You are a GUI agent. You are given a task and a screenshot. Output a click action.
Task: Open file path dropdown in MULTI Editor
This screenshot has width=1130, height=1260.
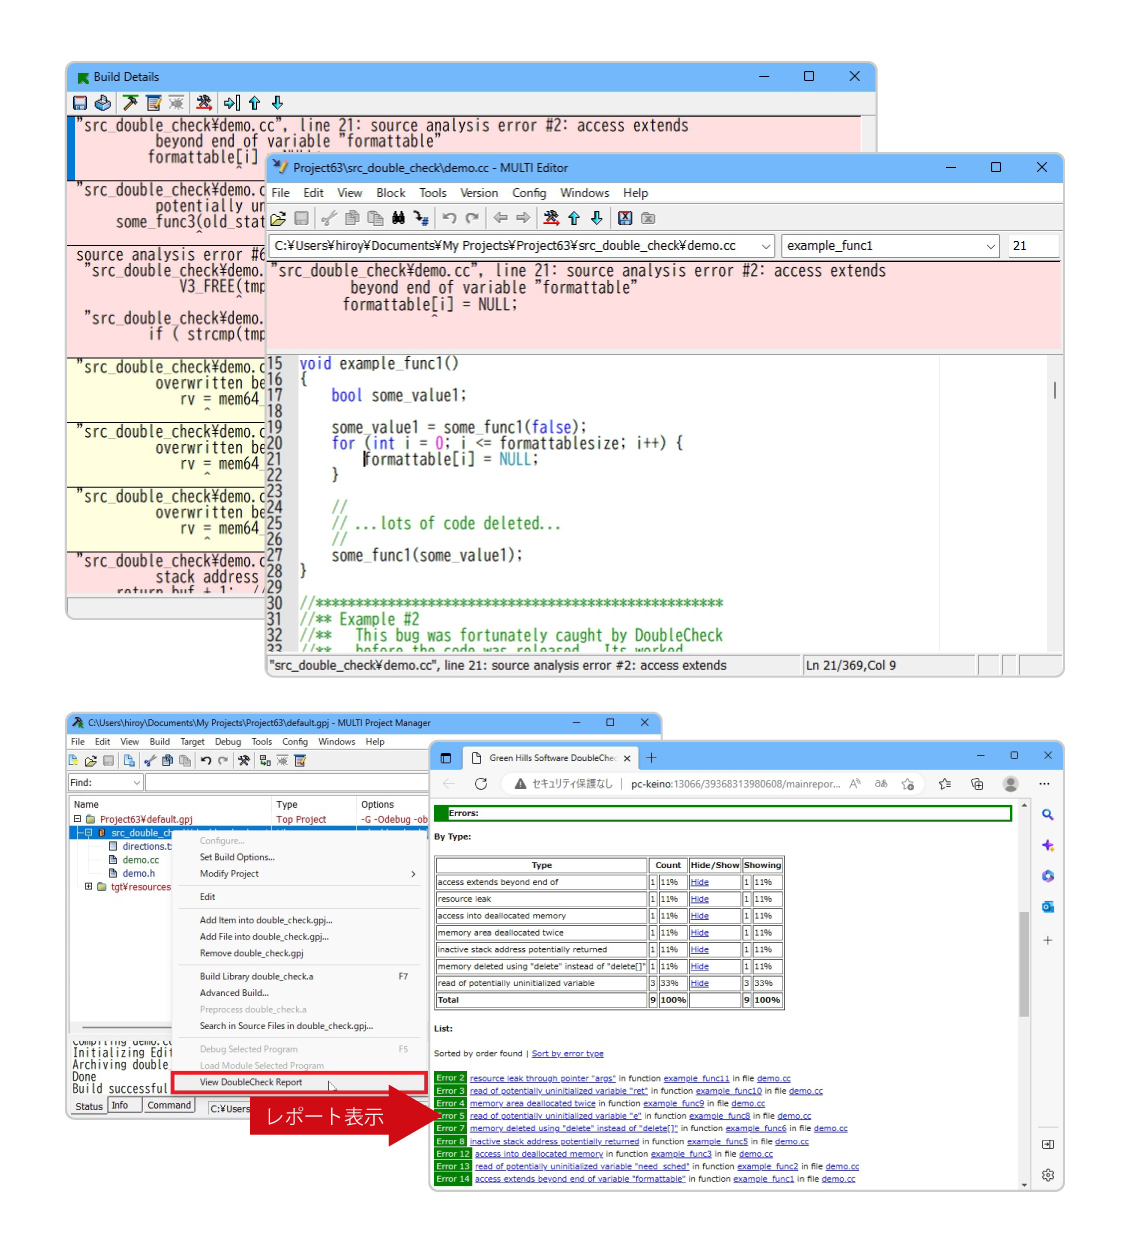click(766, 246)
